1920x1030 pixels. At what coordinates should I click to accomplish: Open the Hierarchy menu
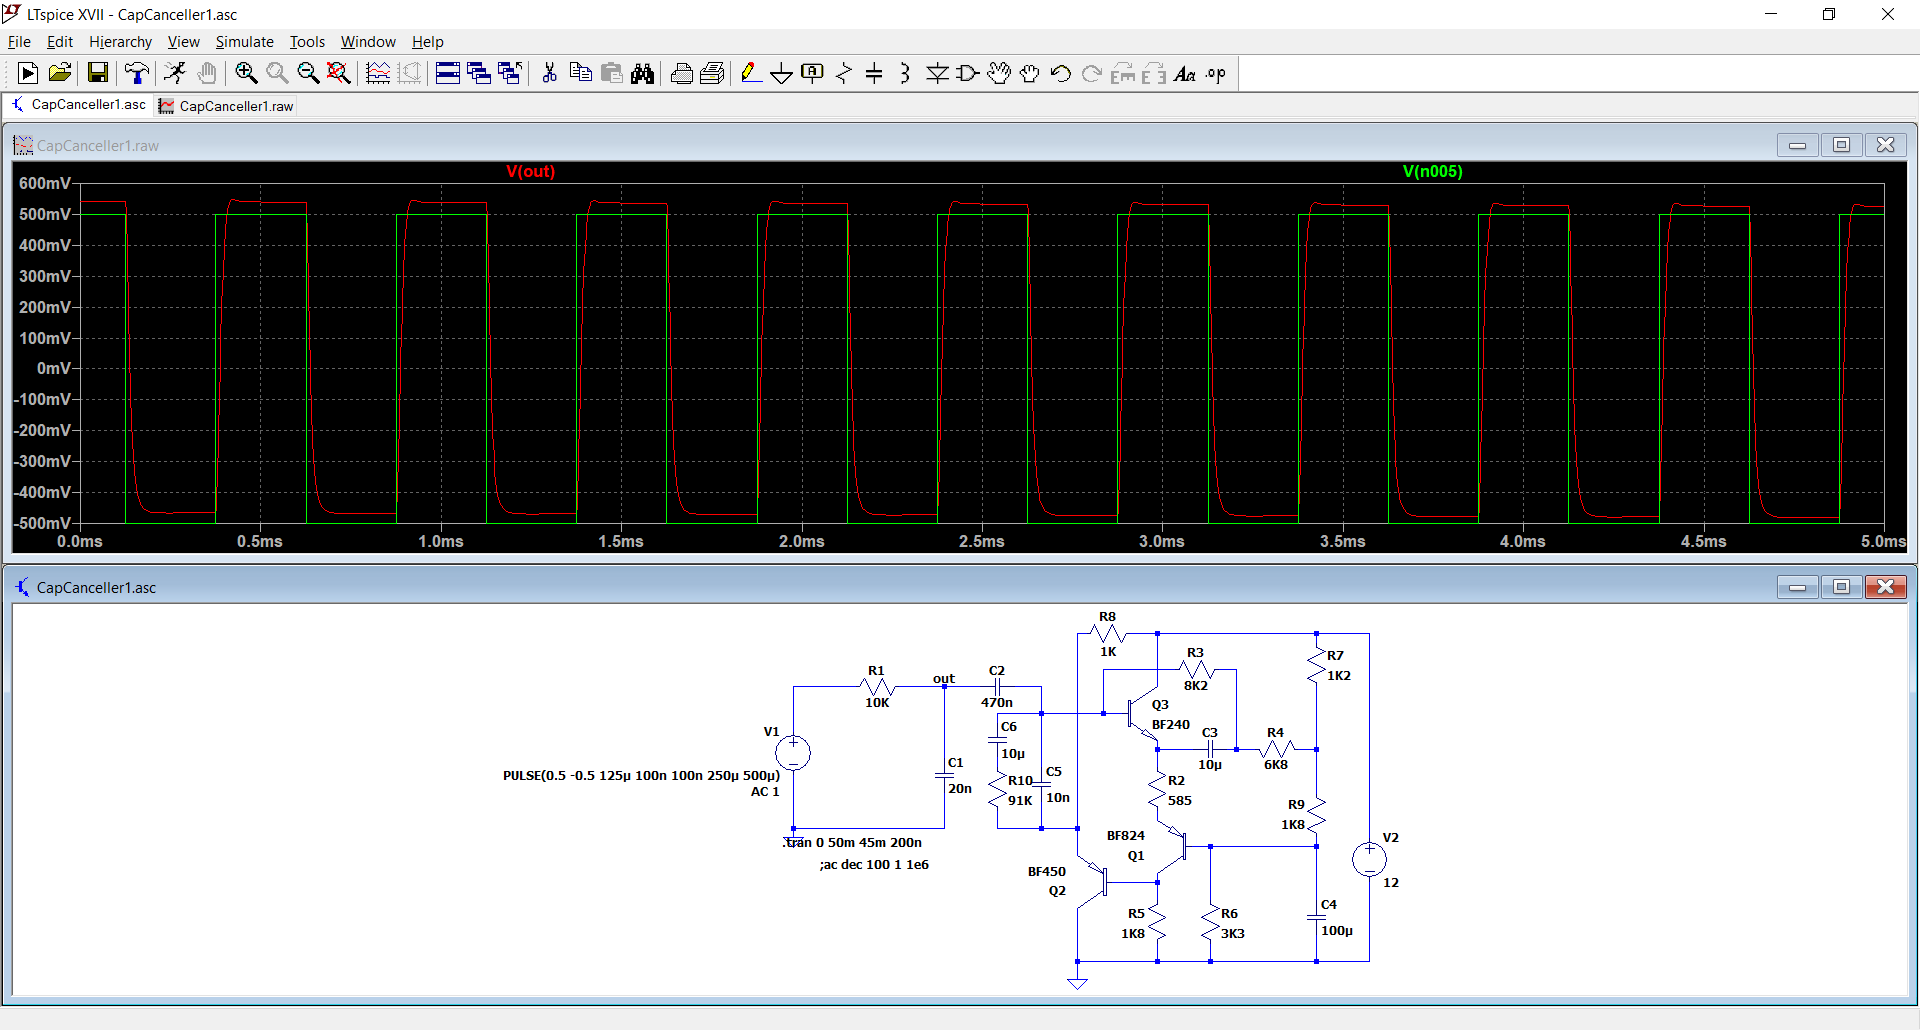coord(120,42)
